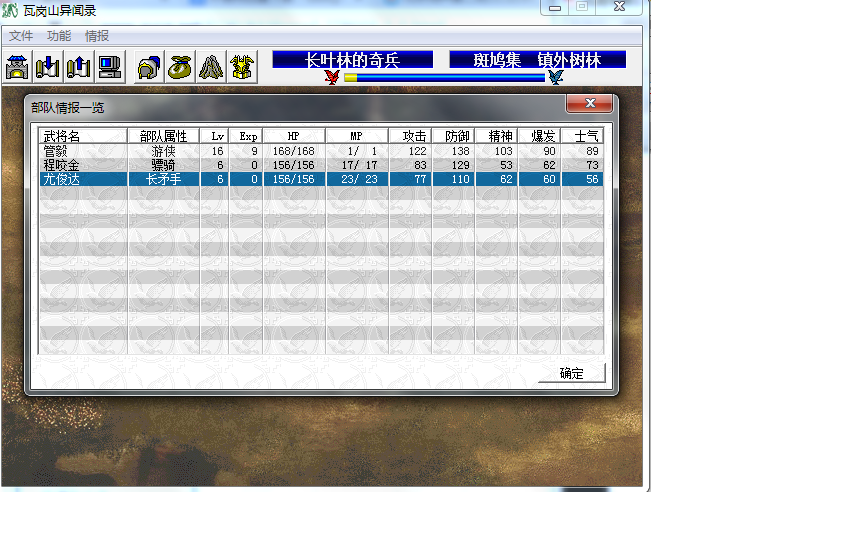
Task: Open the helmet (generals) toolbar icon
Action: coord(149,68)
